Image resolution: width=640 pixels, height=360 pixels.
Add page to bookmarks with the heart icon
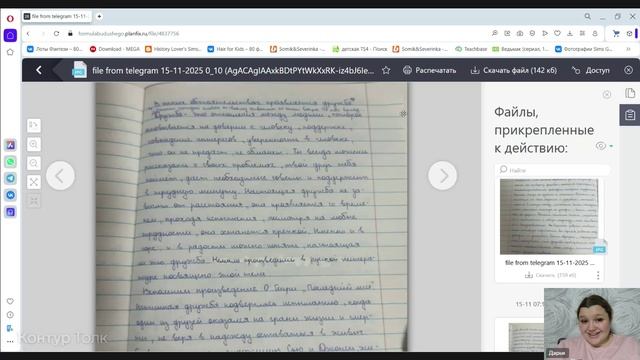(558, 33)
